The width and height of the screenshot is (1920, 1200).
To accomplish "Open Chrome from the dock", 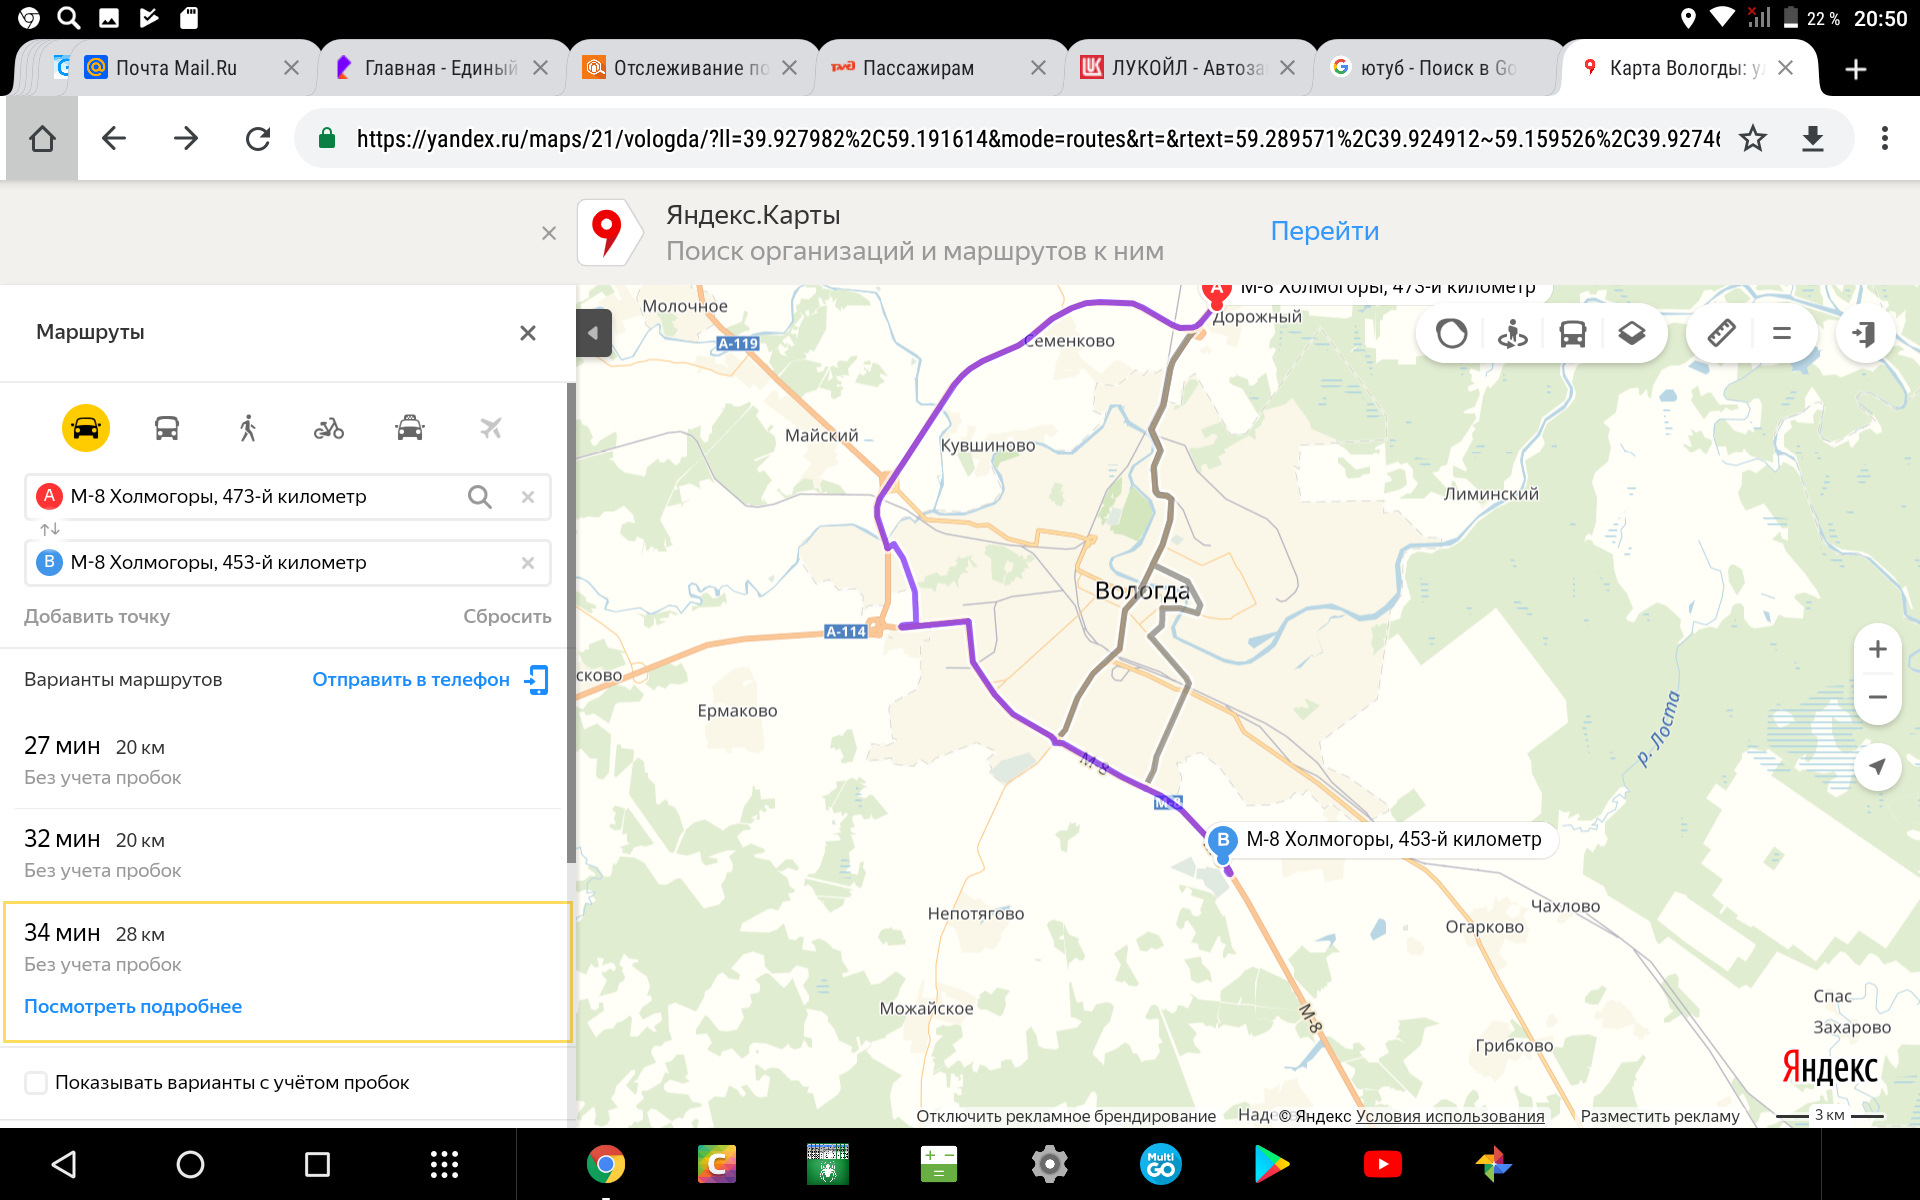I will point(606,1164).
